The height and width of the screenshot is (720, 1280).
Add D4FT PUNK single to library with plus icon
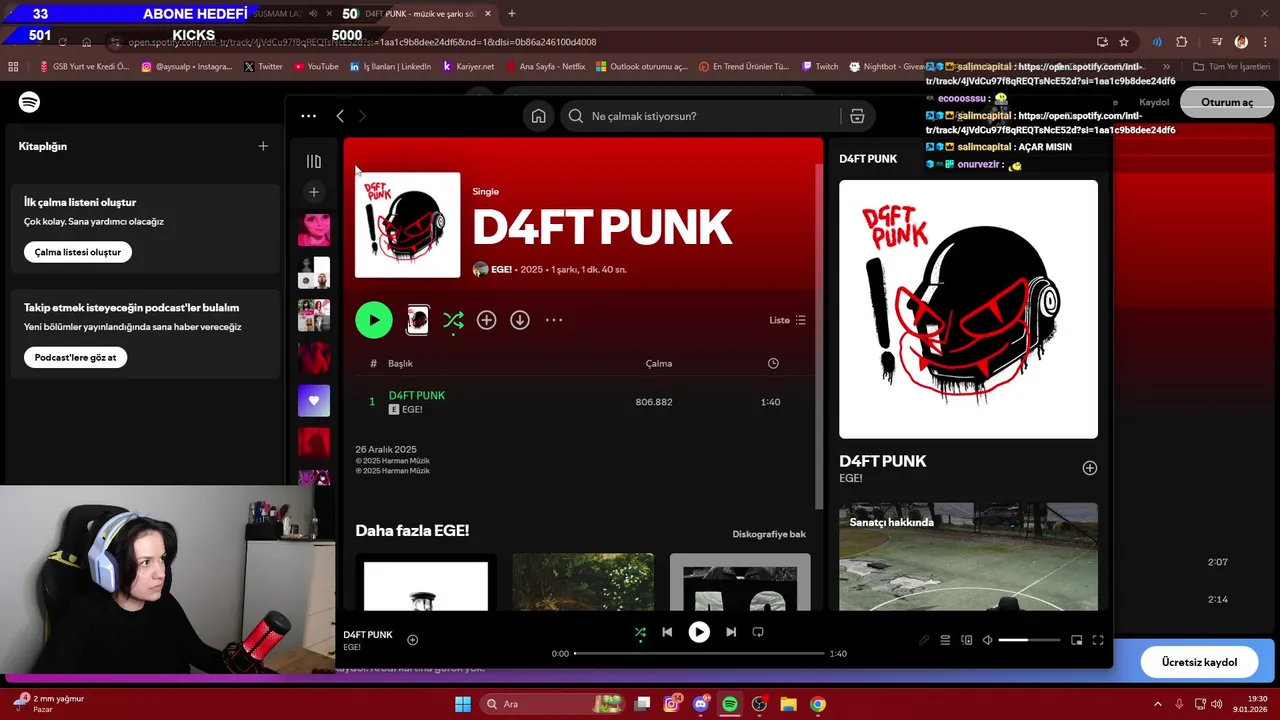pyautogui.click(x=486, y=320)
